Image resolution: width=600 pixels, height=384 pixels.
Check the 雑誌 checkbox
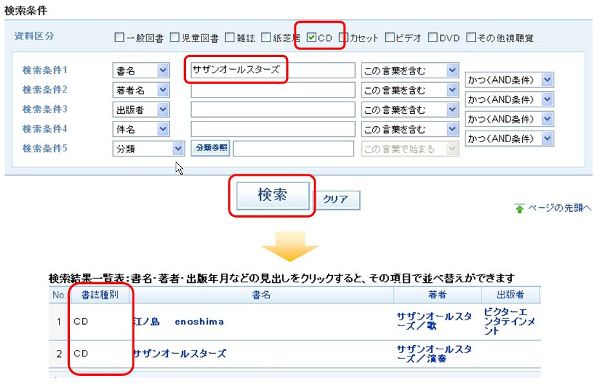[x=230, y=37]
